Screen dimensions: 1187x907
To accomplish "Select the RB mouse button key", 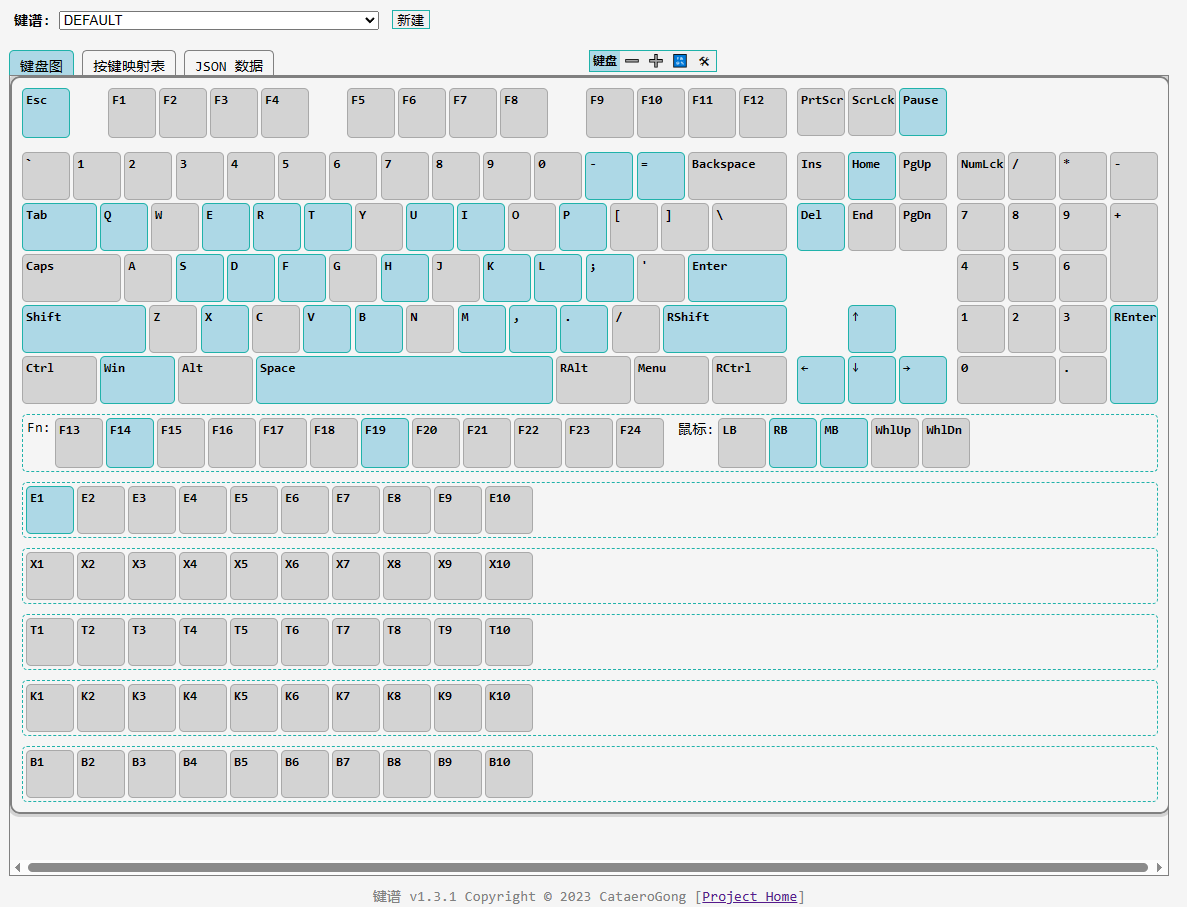I will click(x=793, y=443).
